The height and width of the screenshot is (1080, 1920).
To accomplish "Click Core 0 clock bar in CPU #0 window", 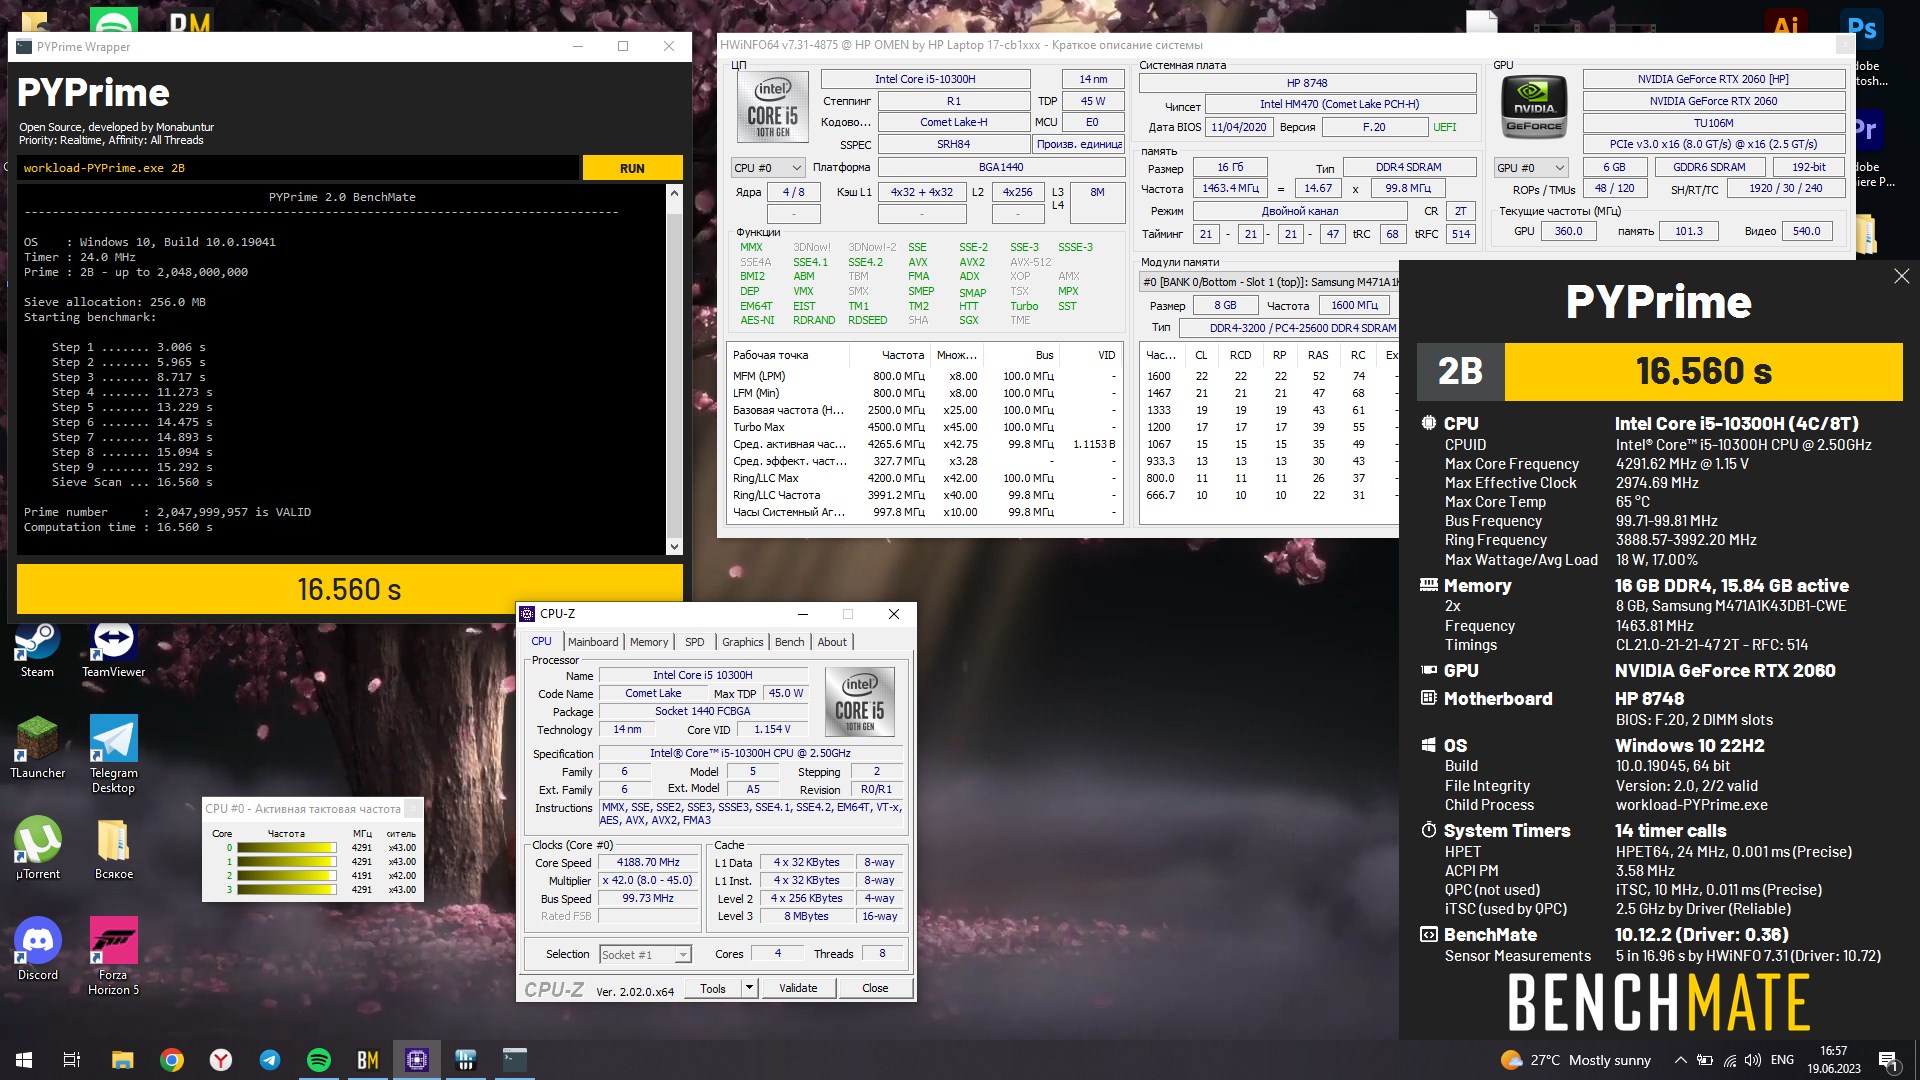I will (287, 848).
